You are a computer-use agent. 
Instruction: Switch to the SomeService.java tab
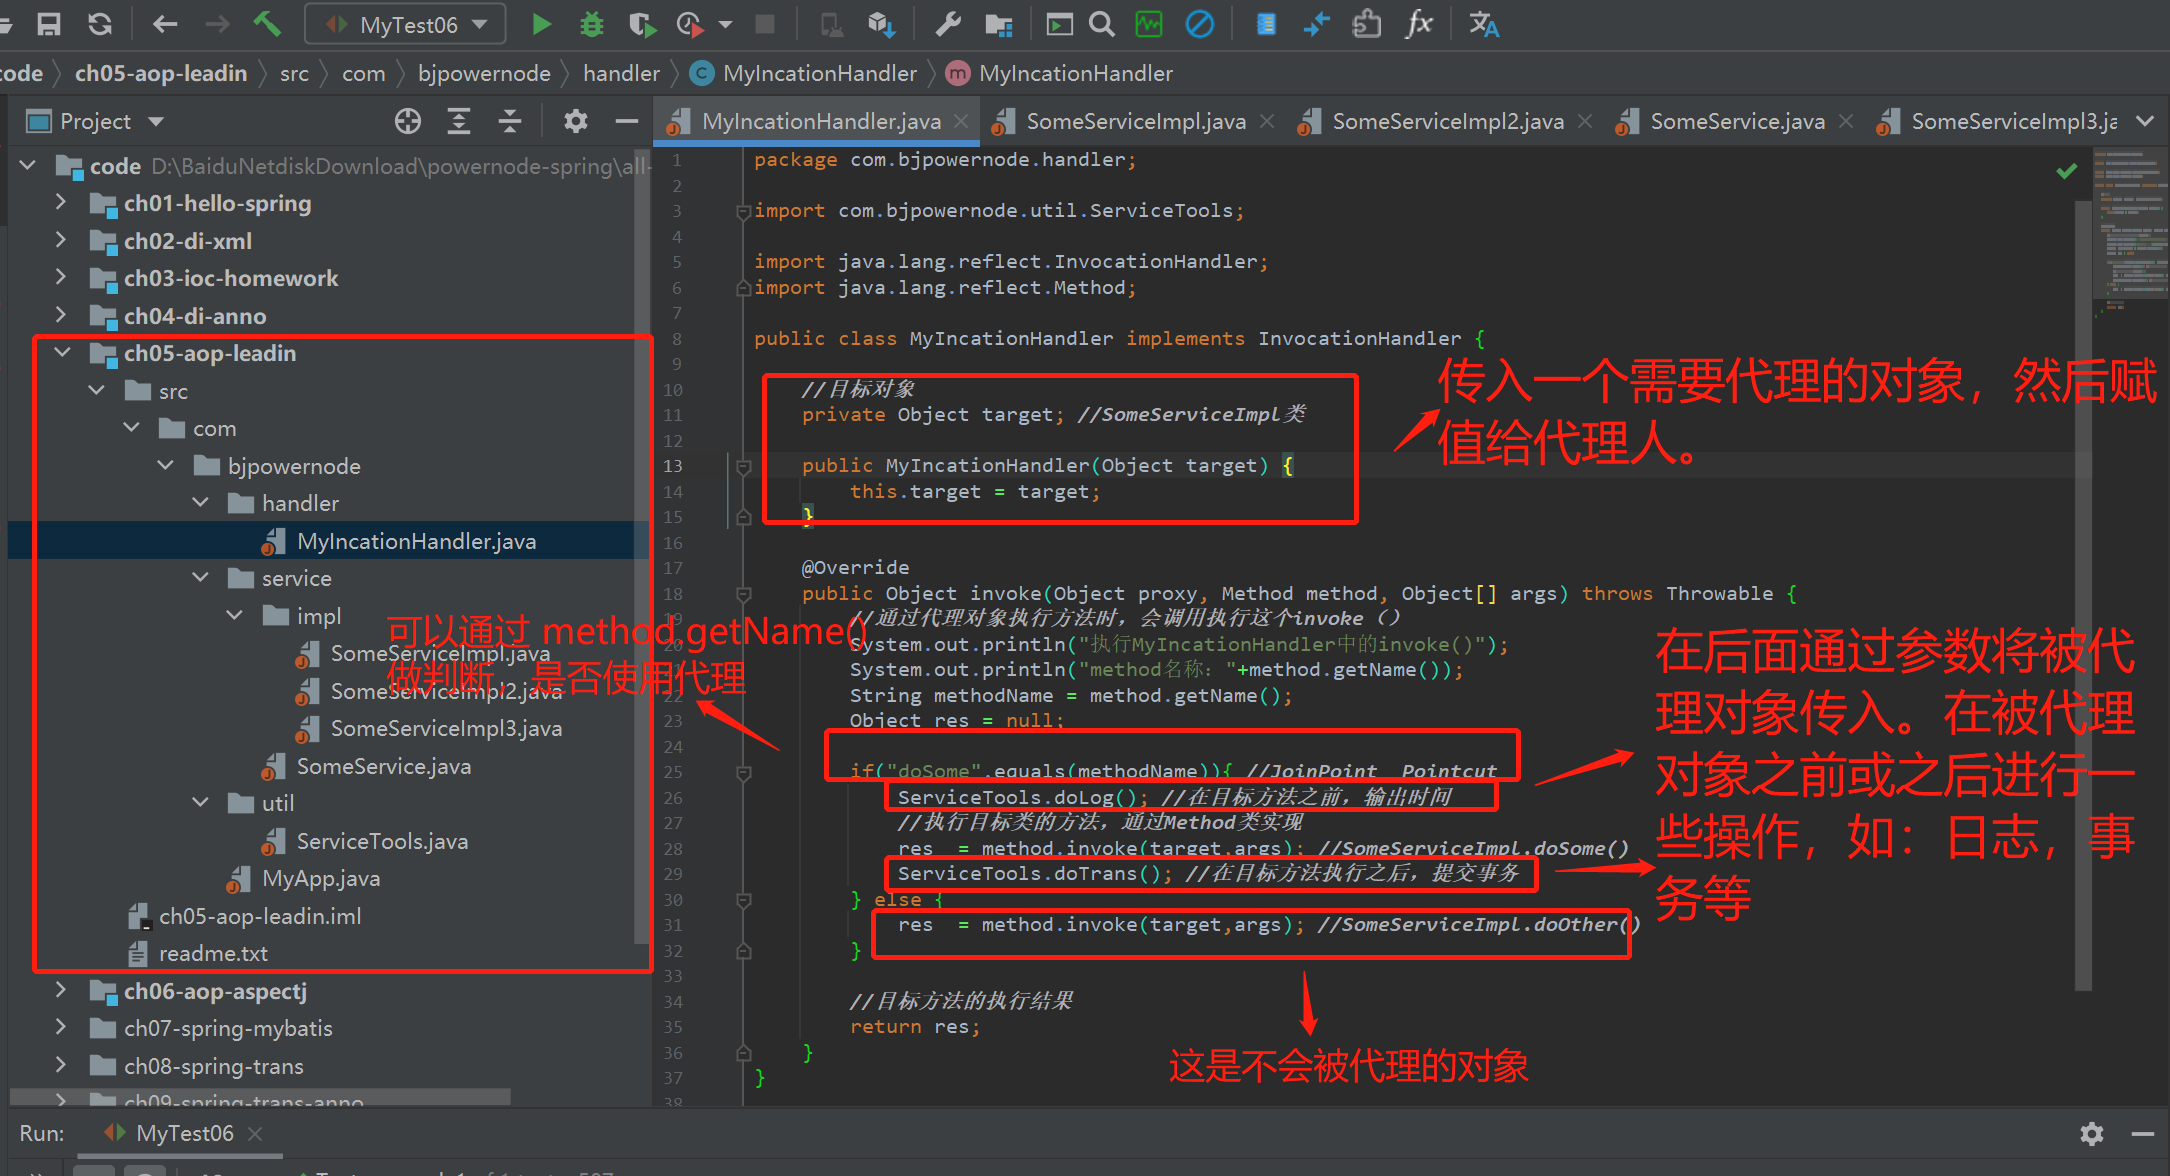tap(1736, 121)
